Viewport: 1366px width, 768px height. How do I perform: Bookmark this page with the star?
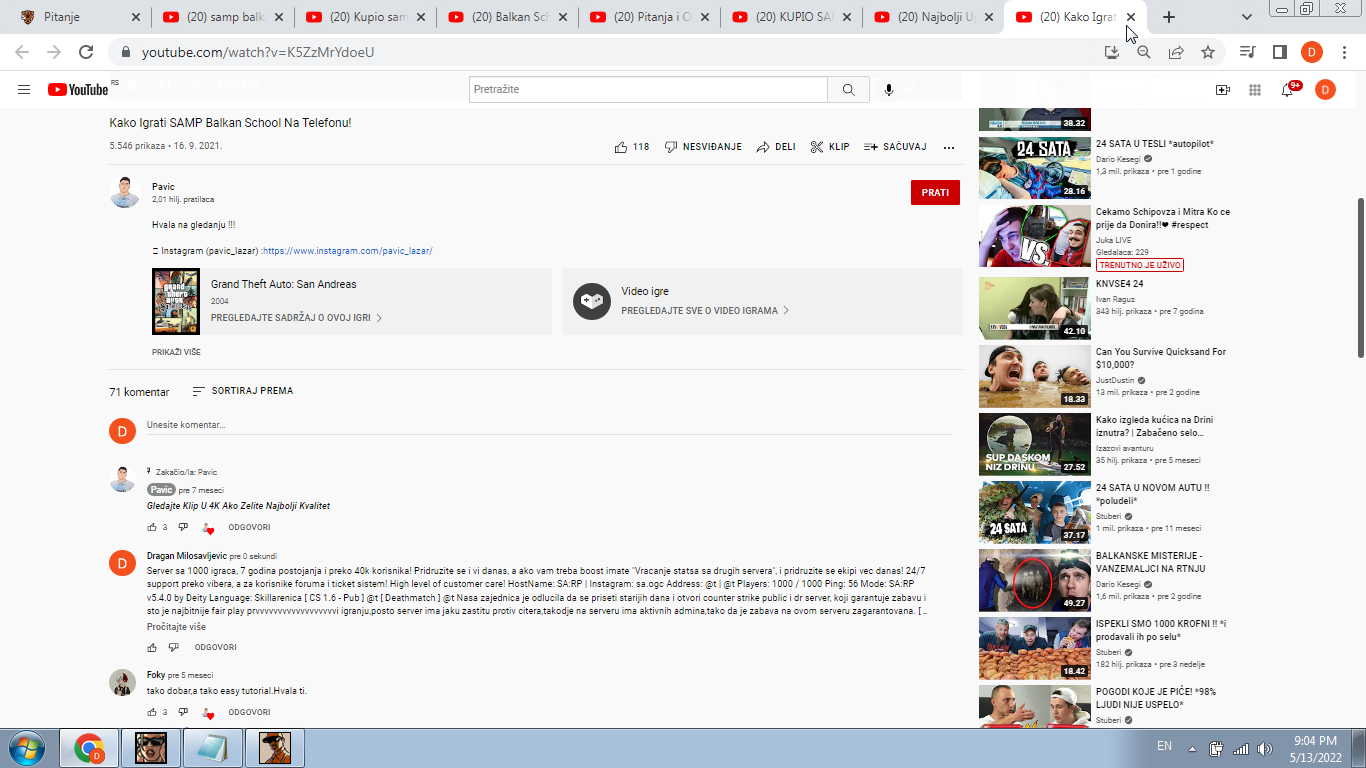pos(1207,52)
